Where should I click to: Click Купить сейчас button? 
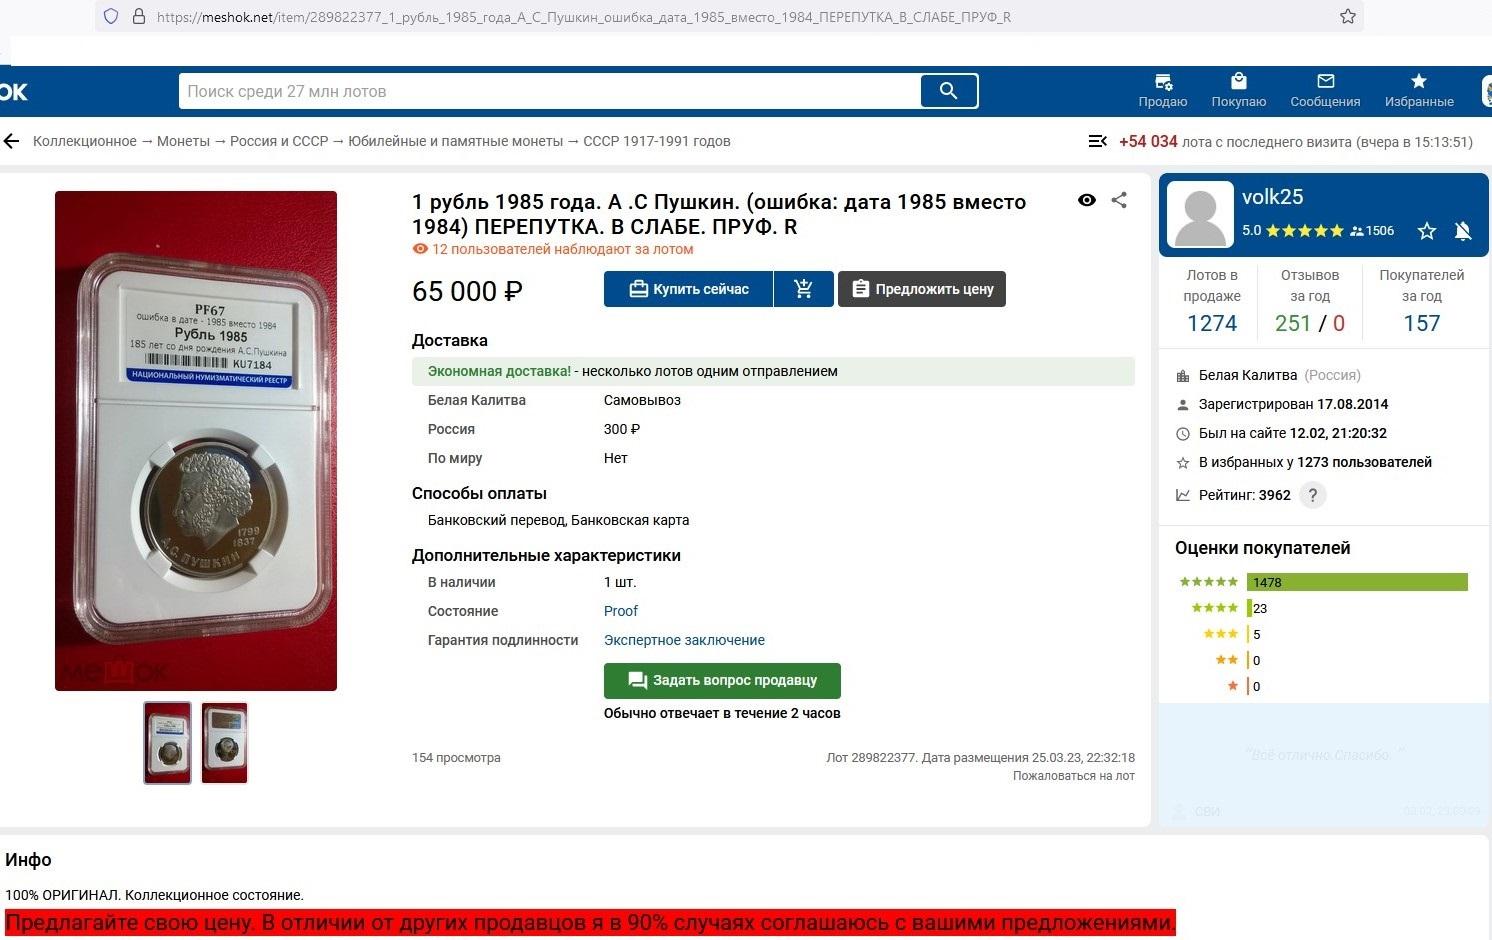click(x=688, y=289)
